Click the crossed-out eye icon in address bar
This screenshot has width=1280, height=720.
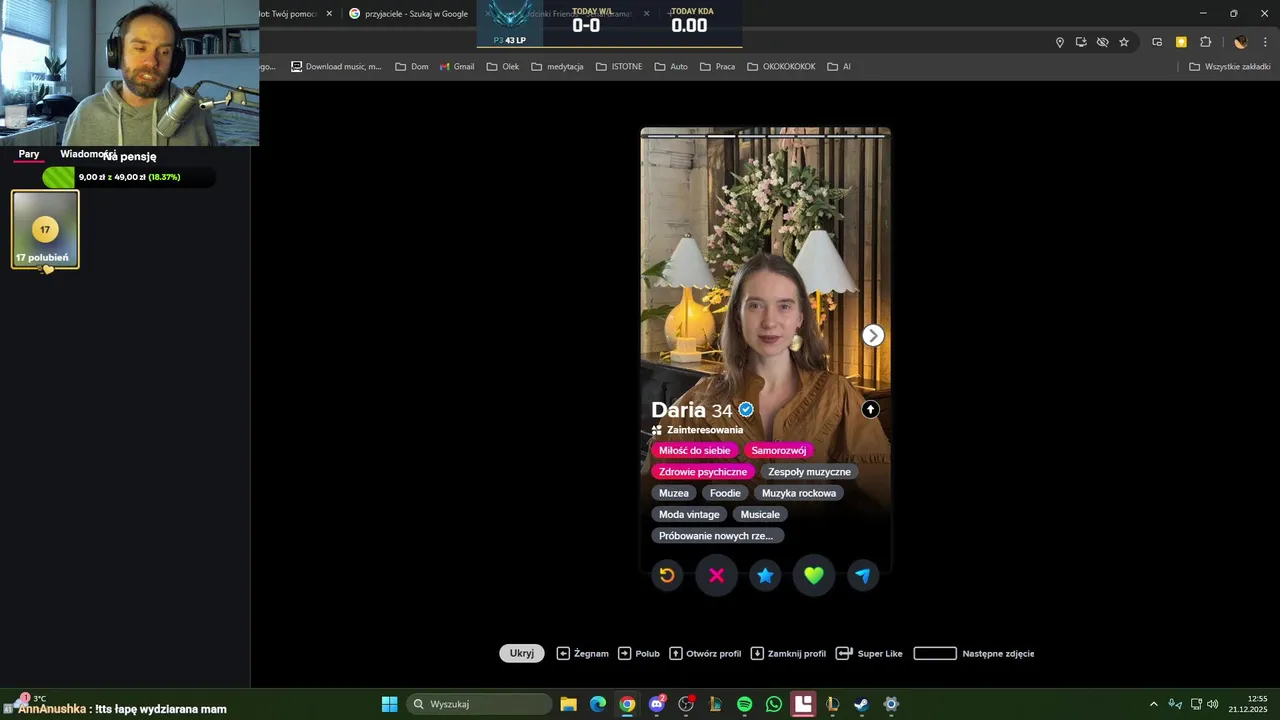pyautogui.click(x=1102, y=42)
